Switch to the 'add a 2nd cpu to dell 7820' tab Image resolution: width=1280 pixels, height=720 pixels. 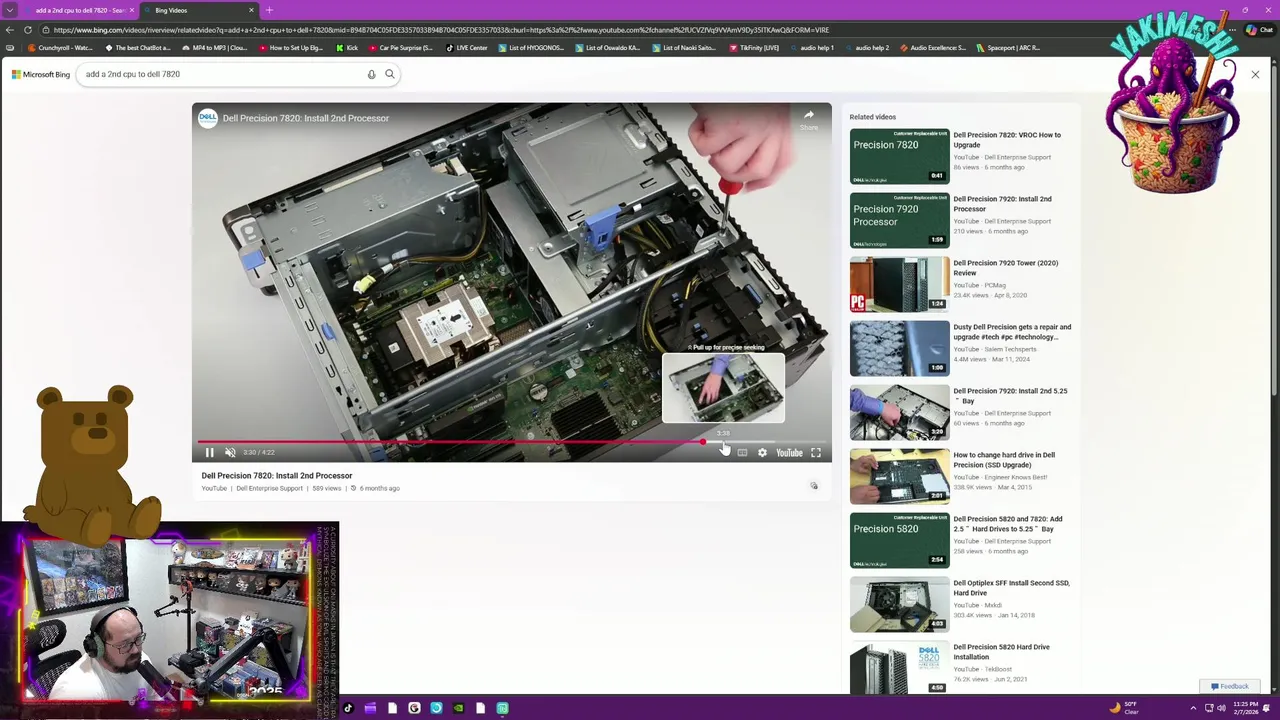(78, 10)
